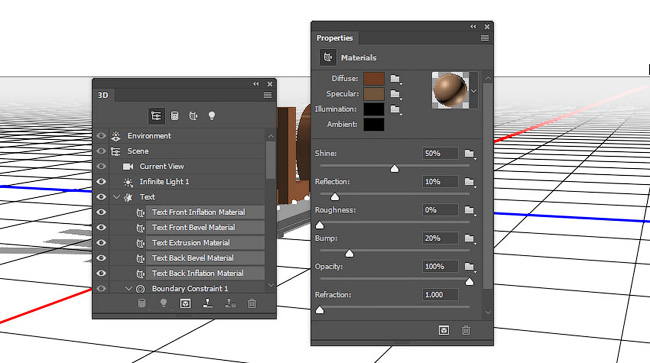Open the Shine texture folder icon

click(469, 154)
